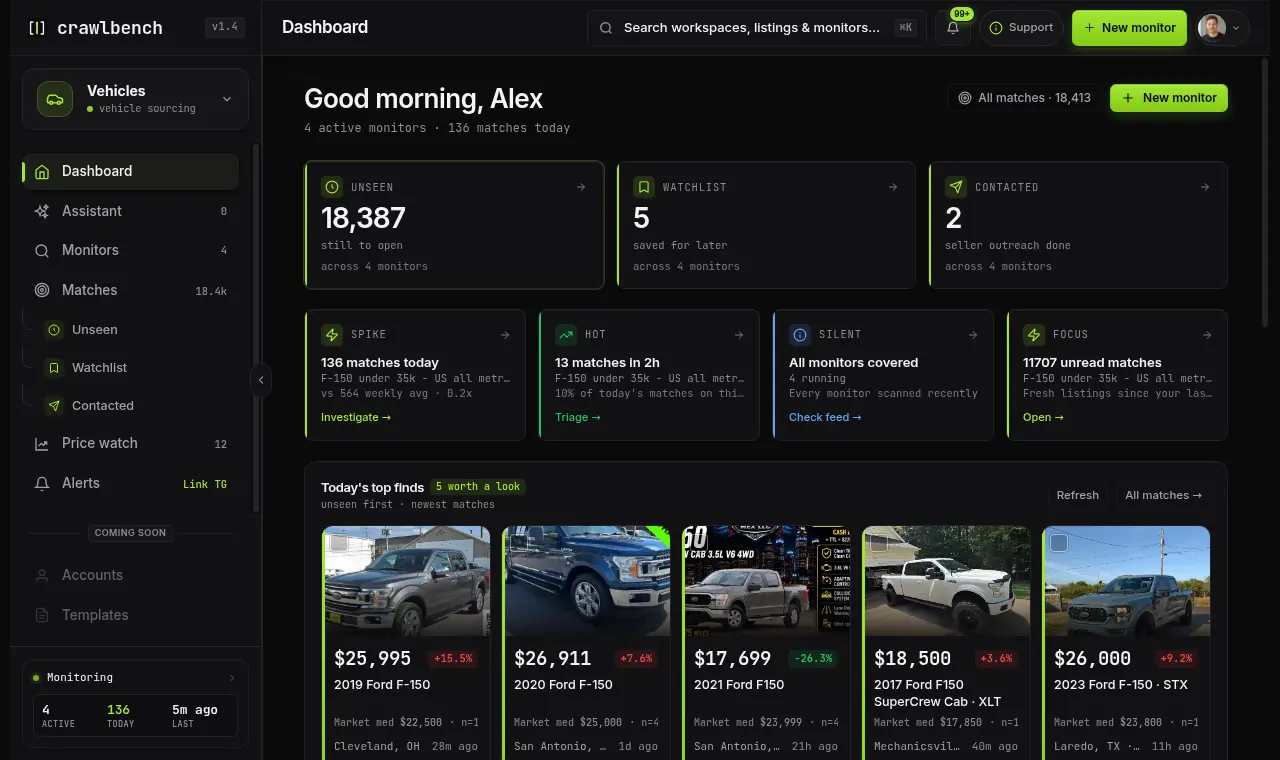The width and height of the screenshot is (1280, 760).
Task: Open Alerts in sidebar
Action: click(x=131, y=483)
